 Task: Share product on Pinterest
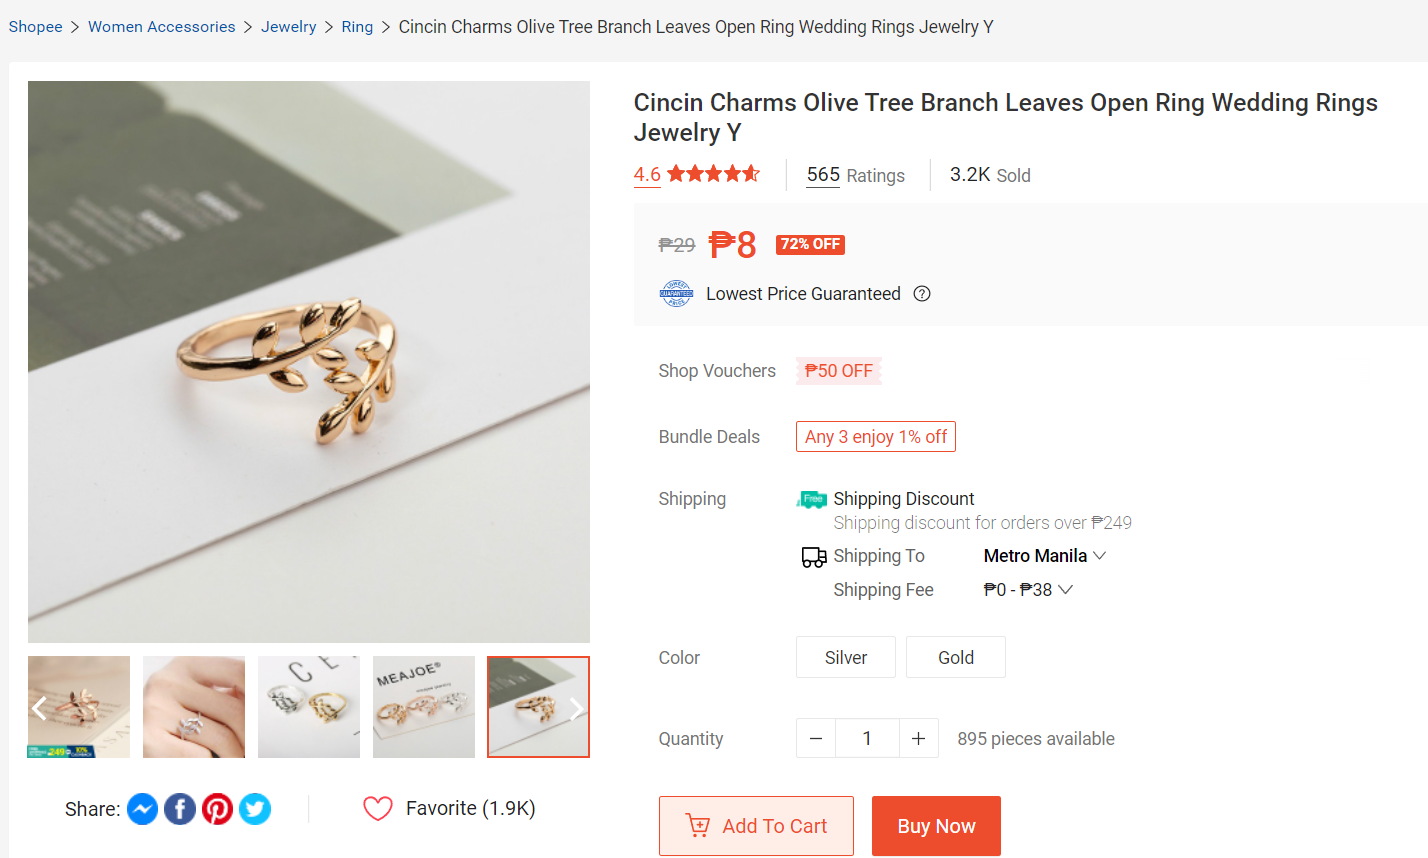(x=217, y=809)
